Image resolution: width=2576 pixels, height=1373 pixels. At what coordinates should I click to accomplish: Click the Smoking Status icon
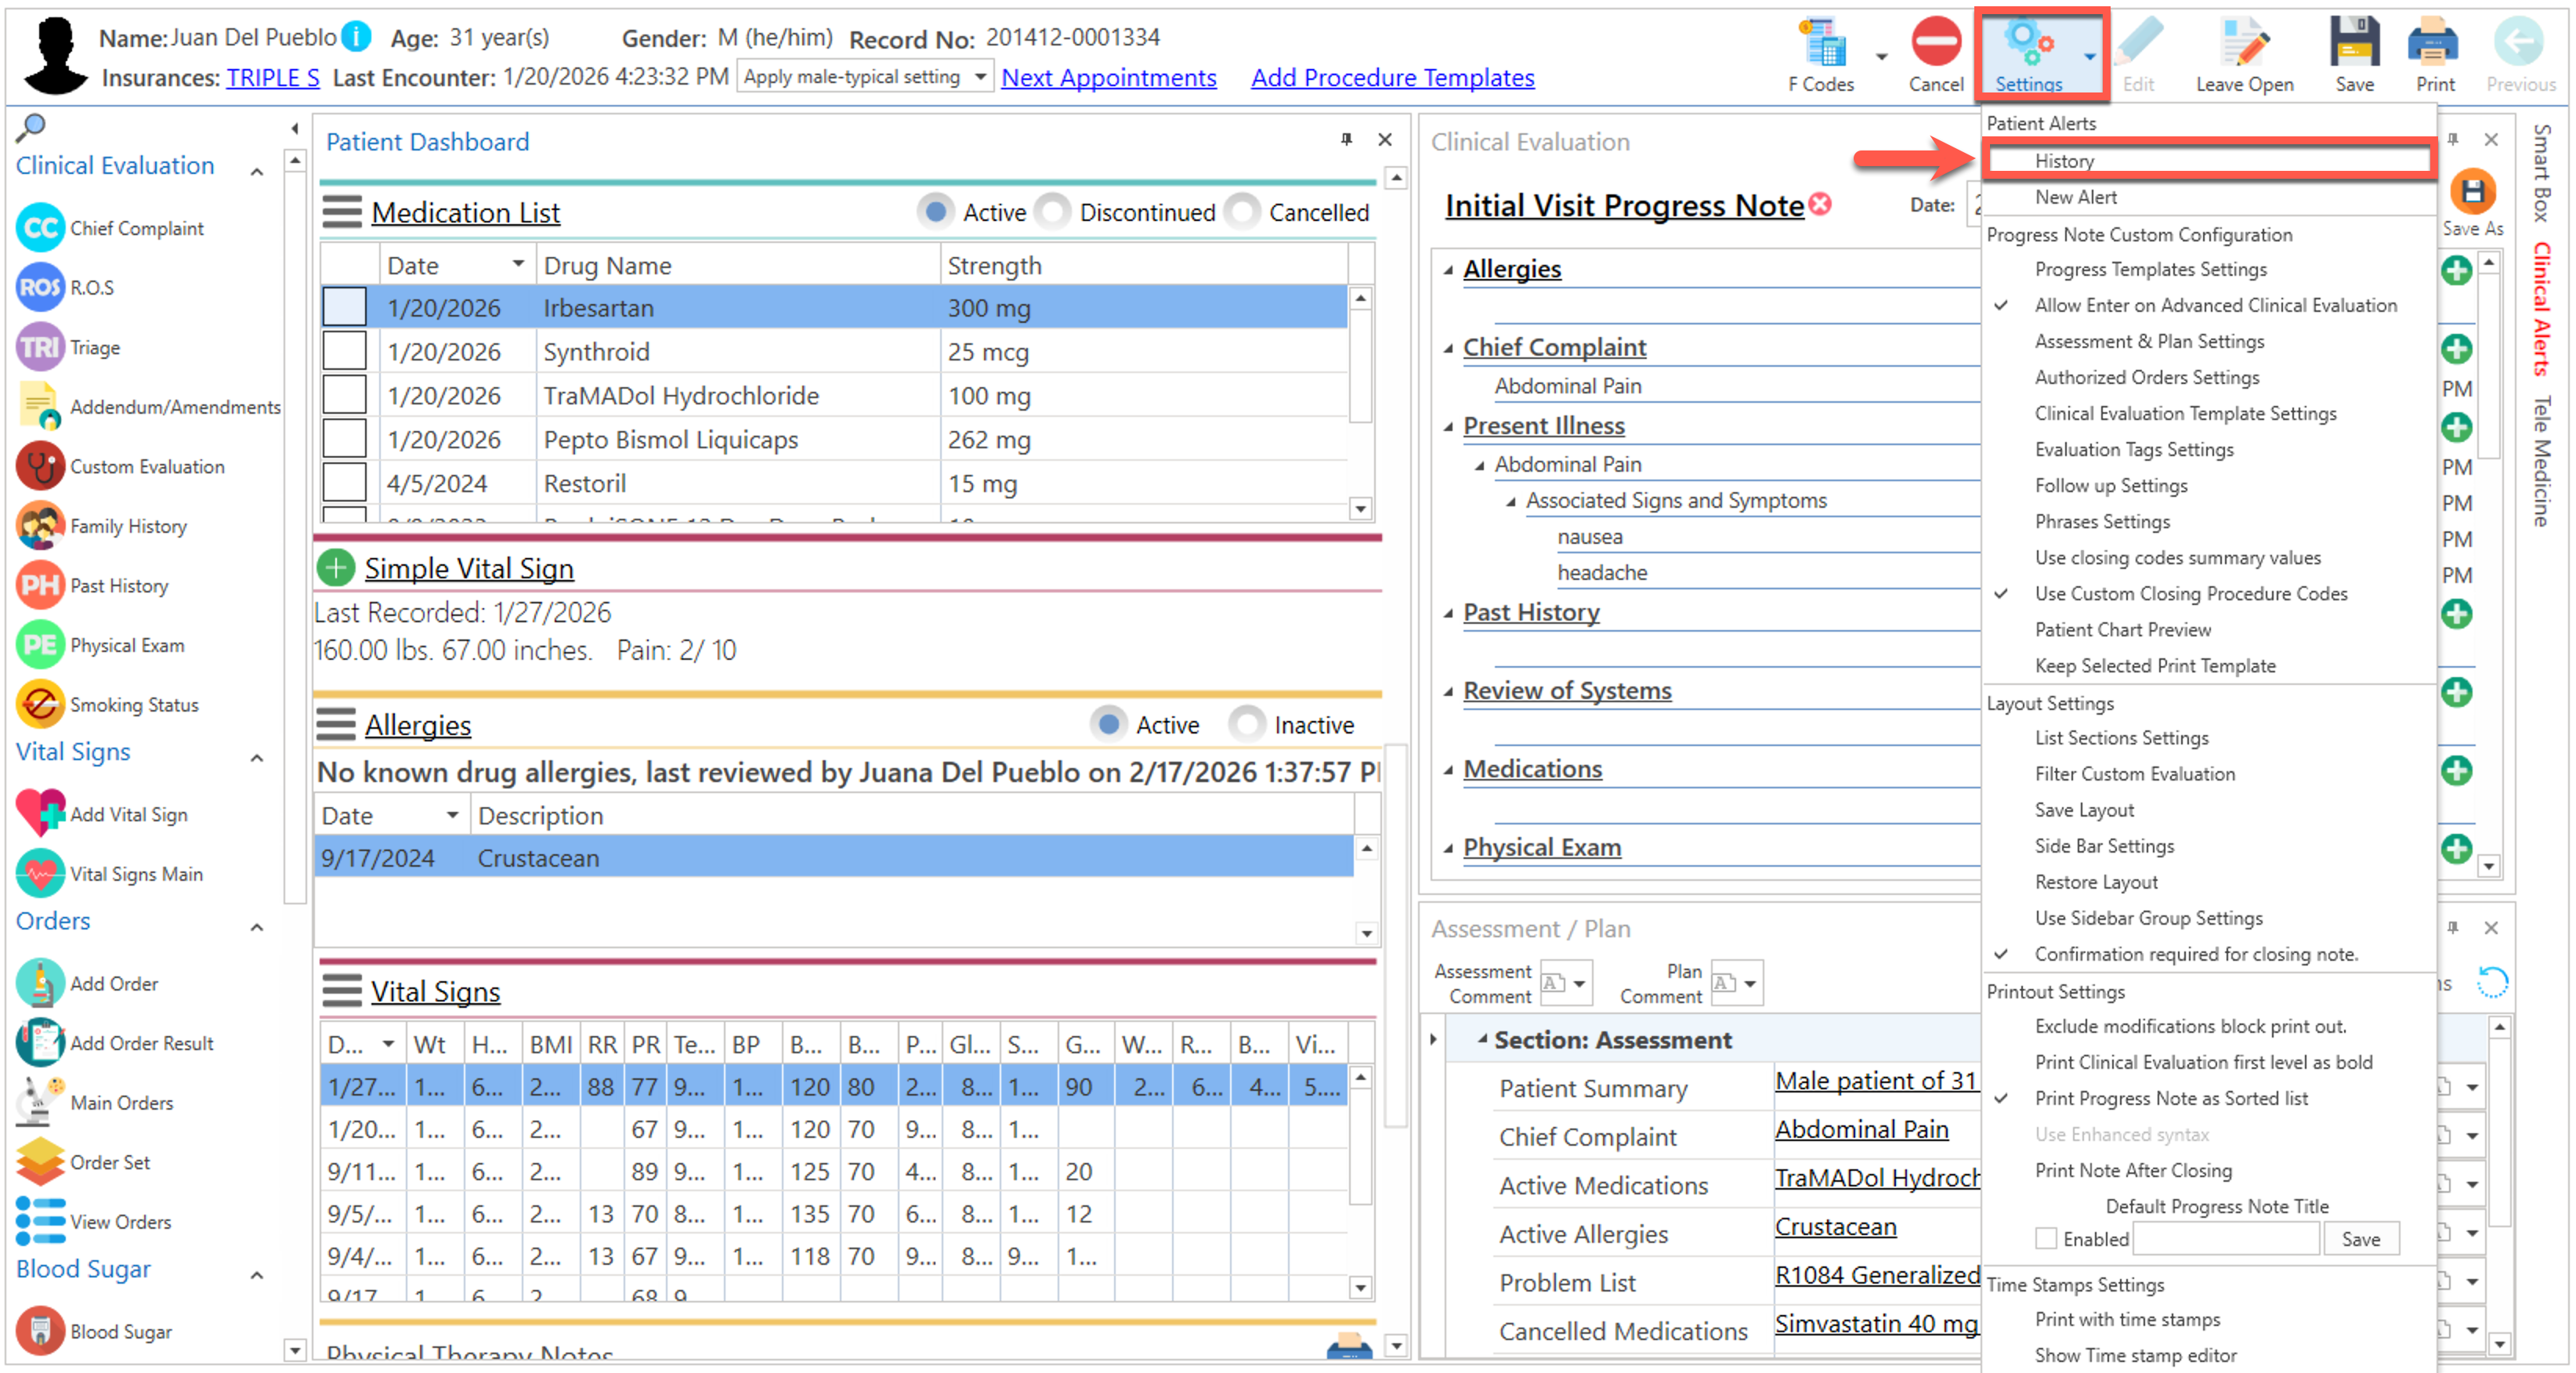(40, 704)
